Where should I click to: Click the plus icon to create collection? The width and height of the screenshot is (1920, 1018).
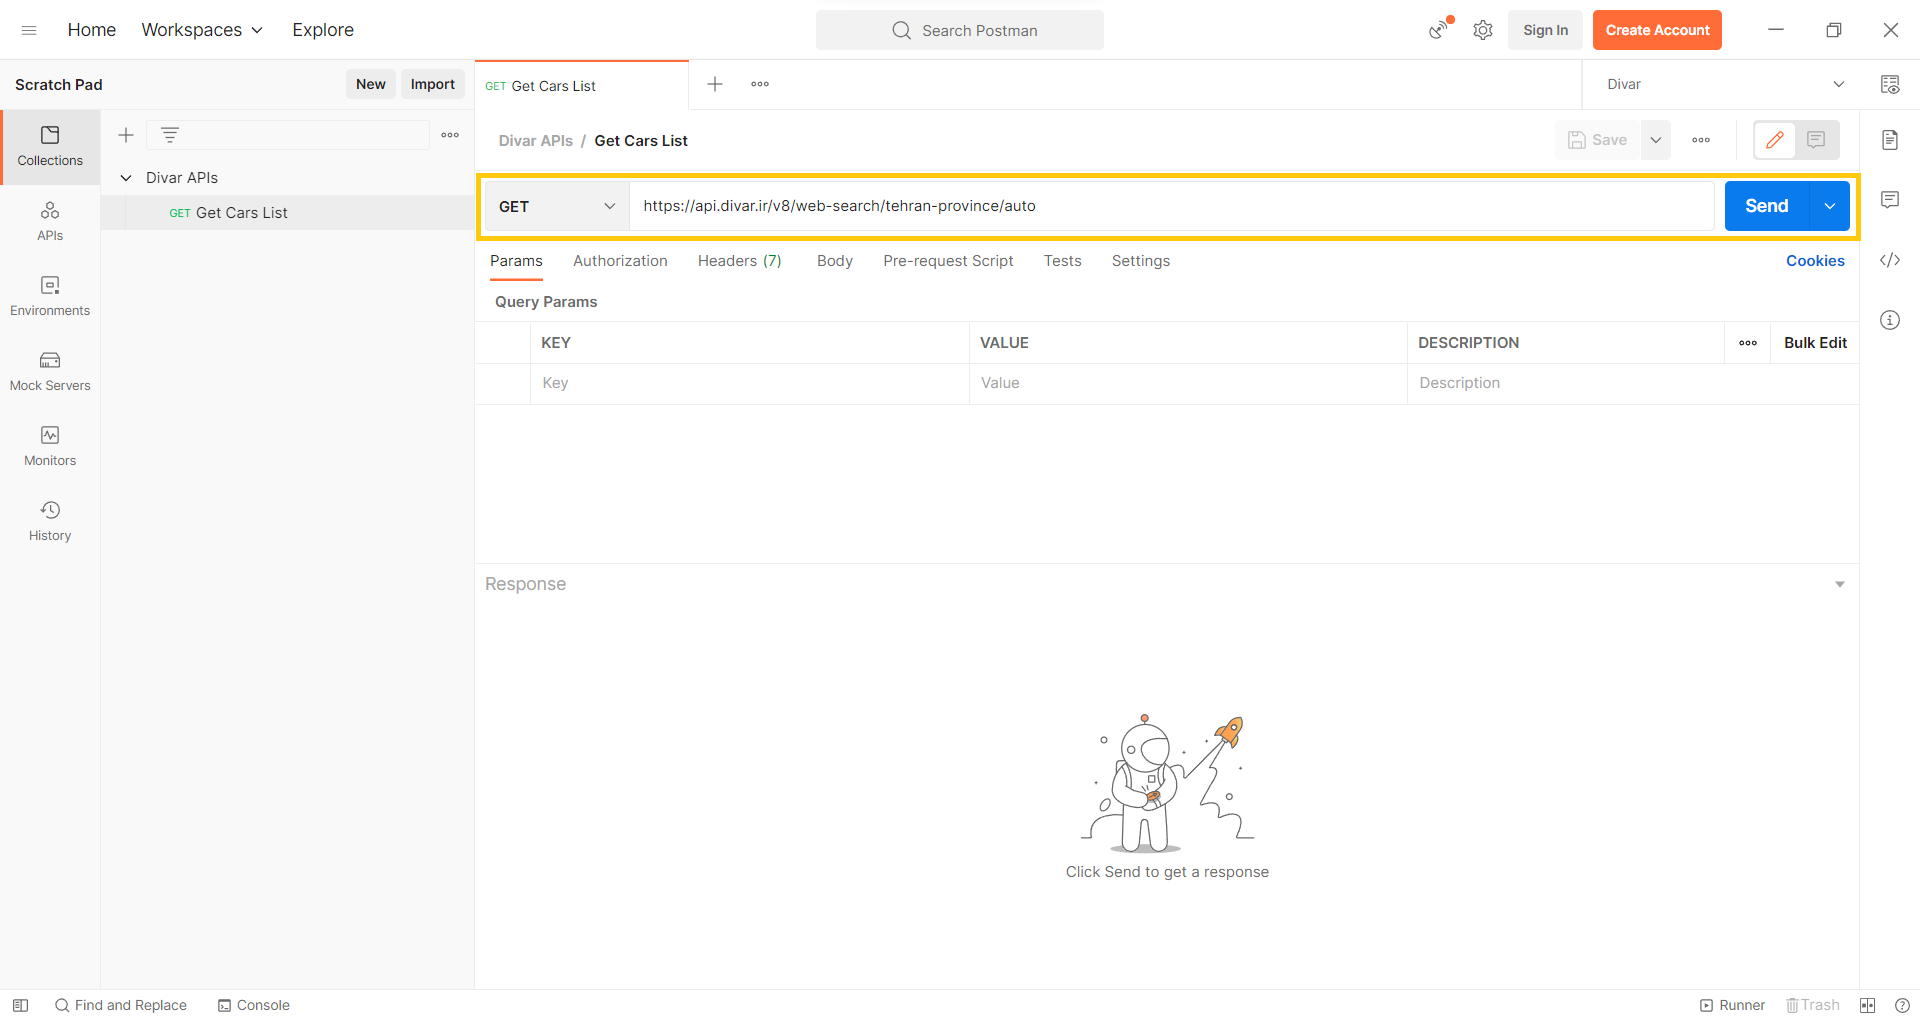(126, 135)
